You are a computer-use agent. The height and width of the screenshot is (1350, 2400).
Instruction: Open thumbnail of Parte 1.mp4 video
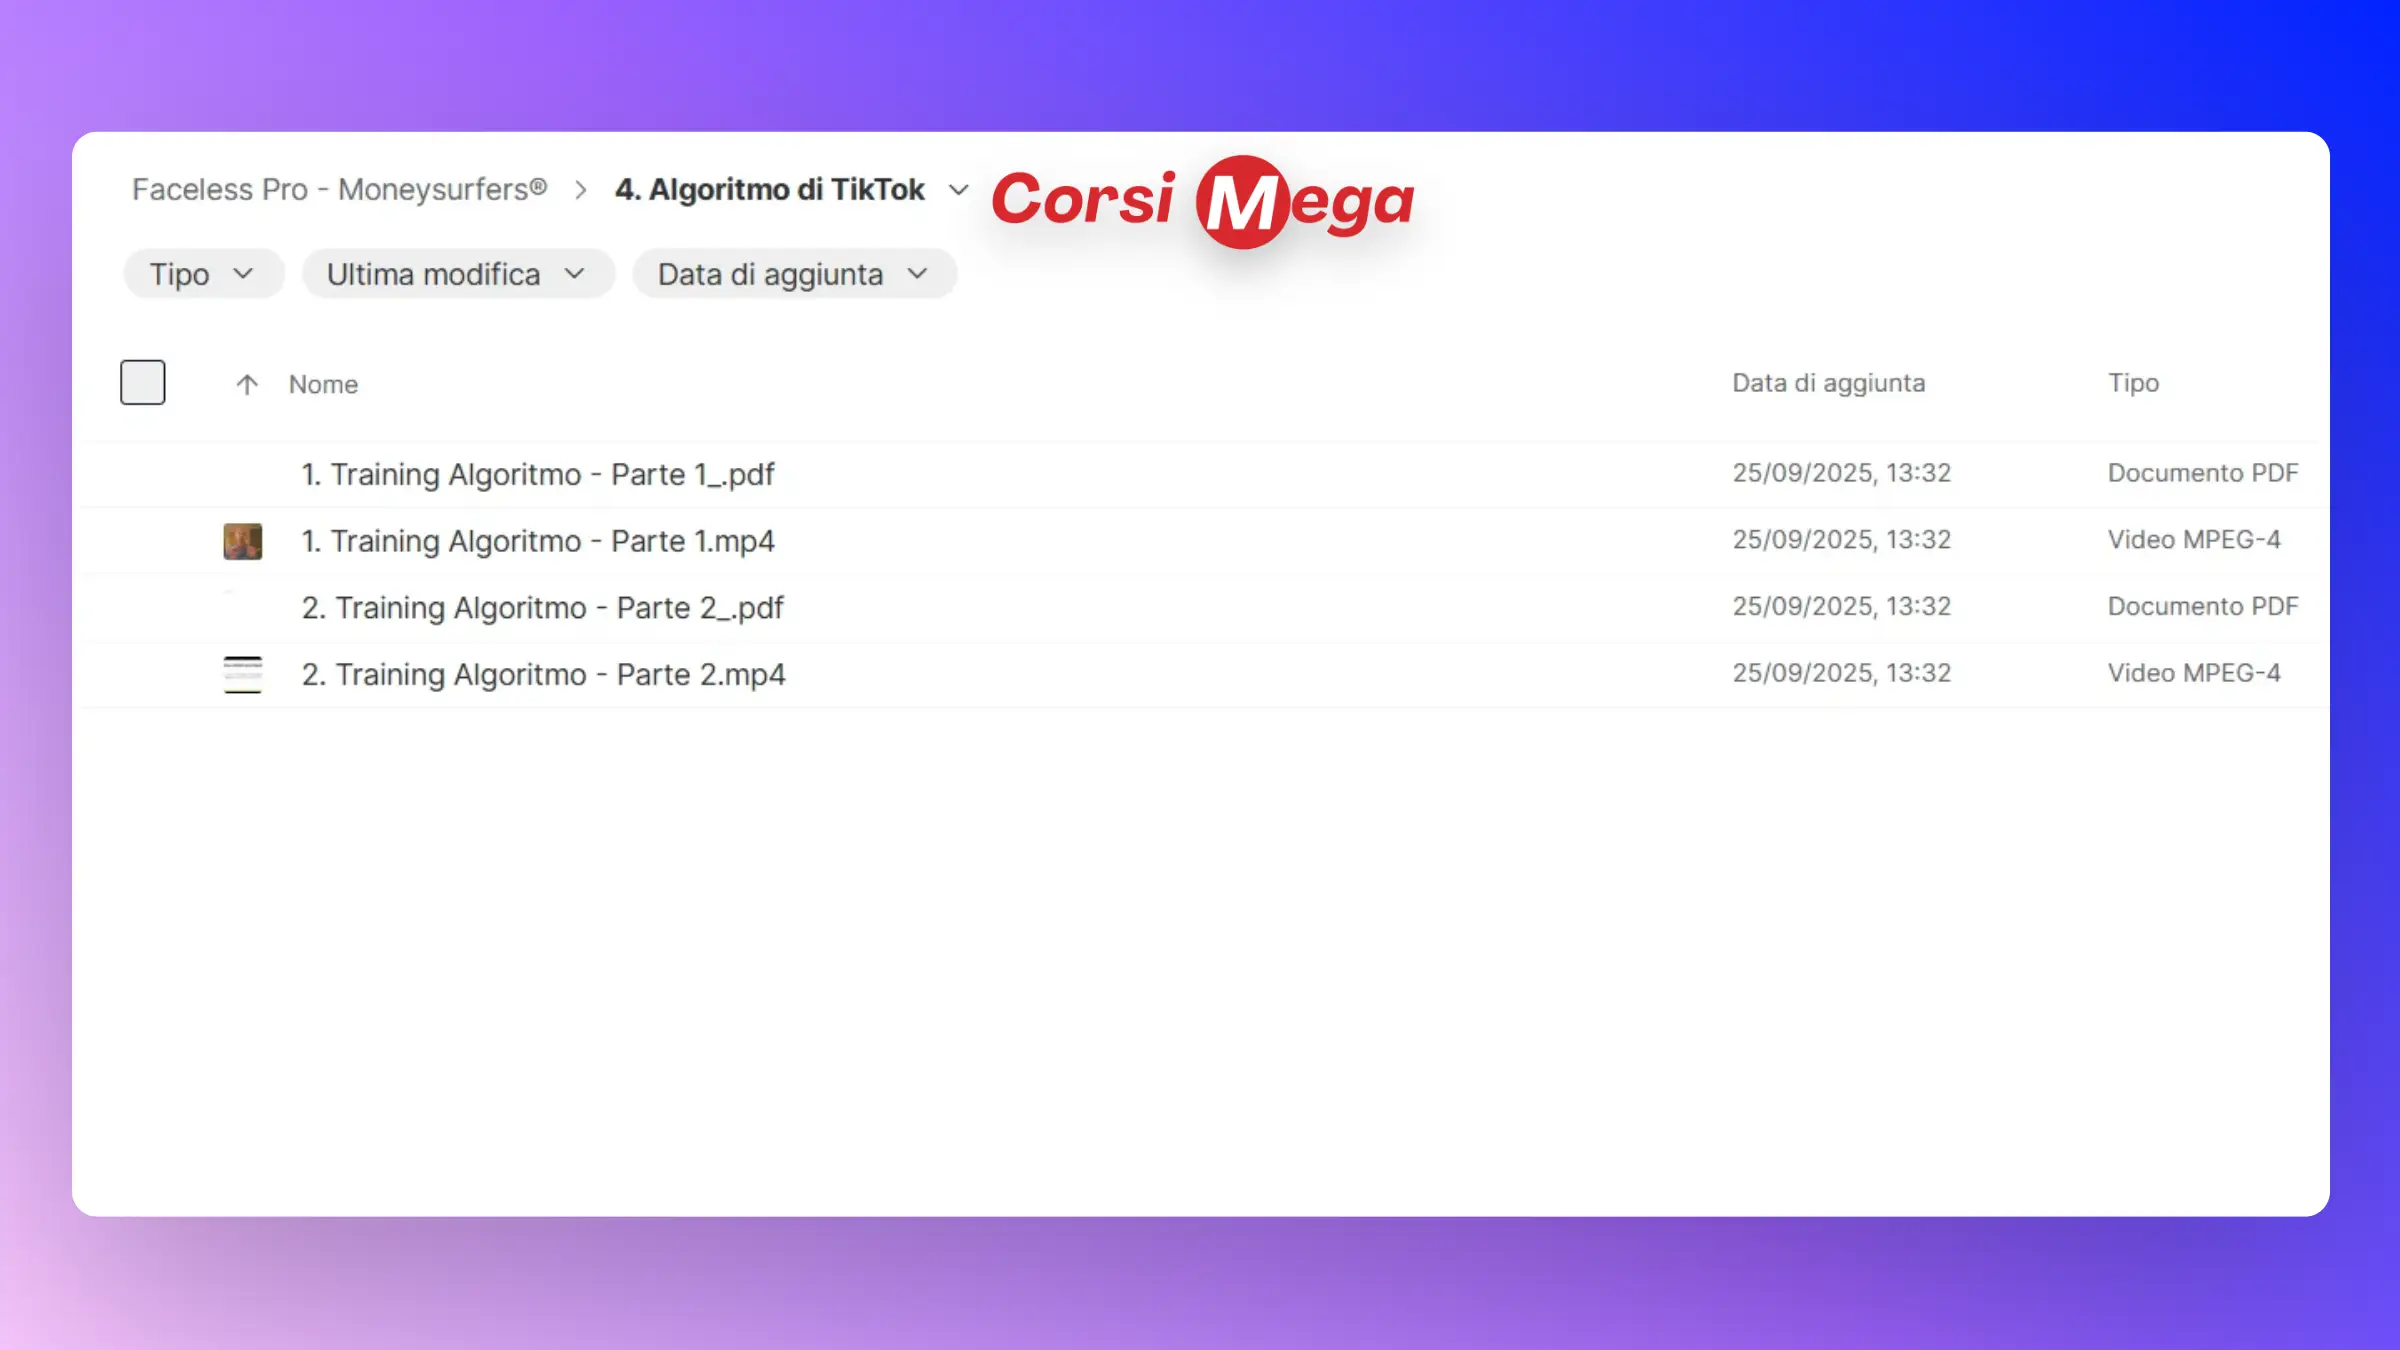242,541
